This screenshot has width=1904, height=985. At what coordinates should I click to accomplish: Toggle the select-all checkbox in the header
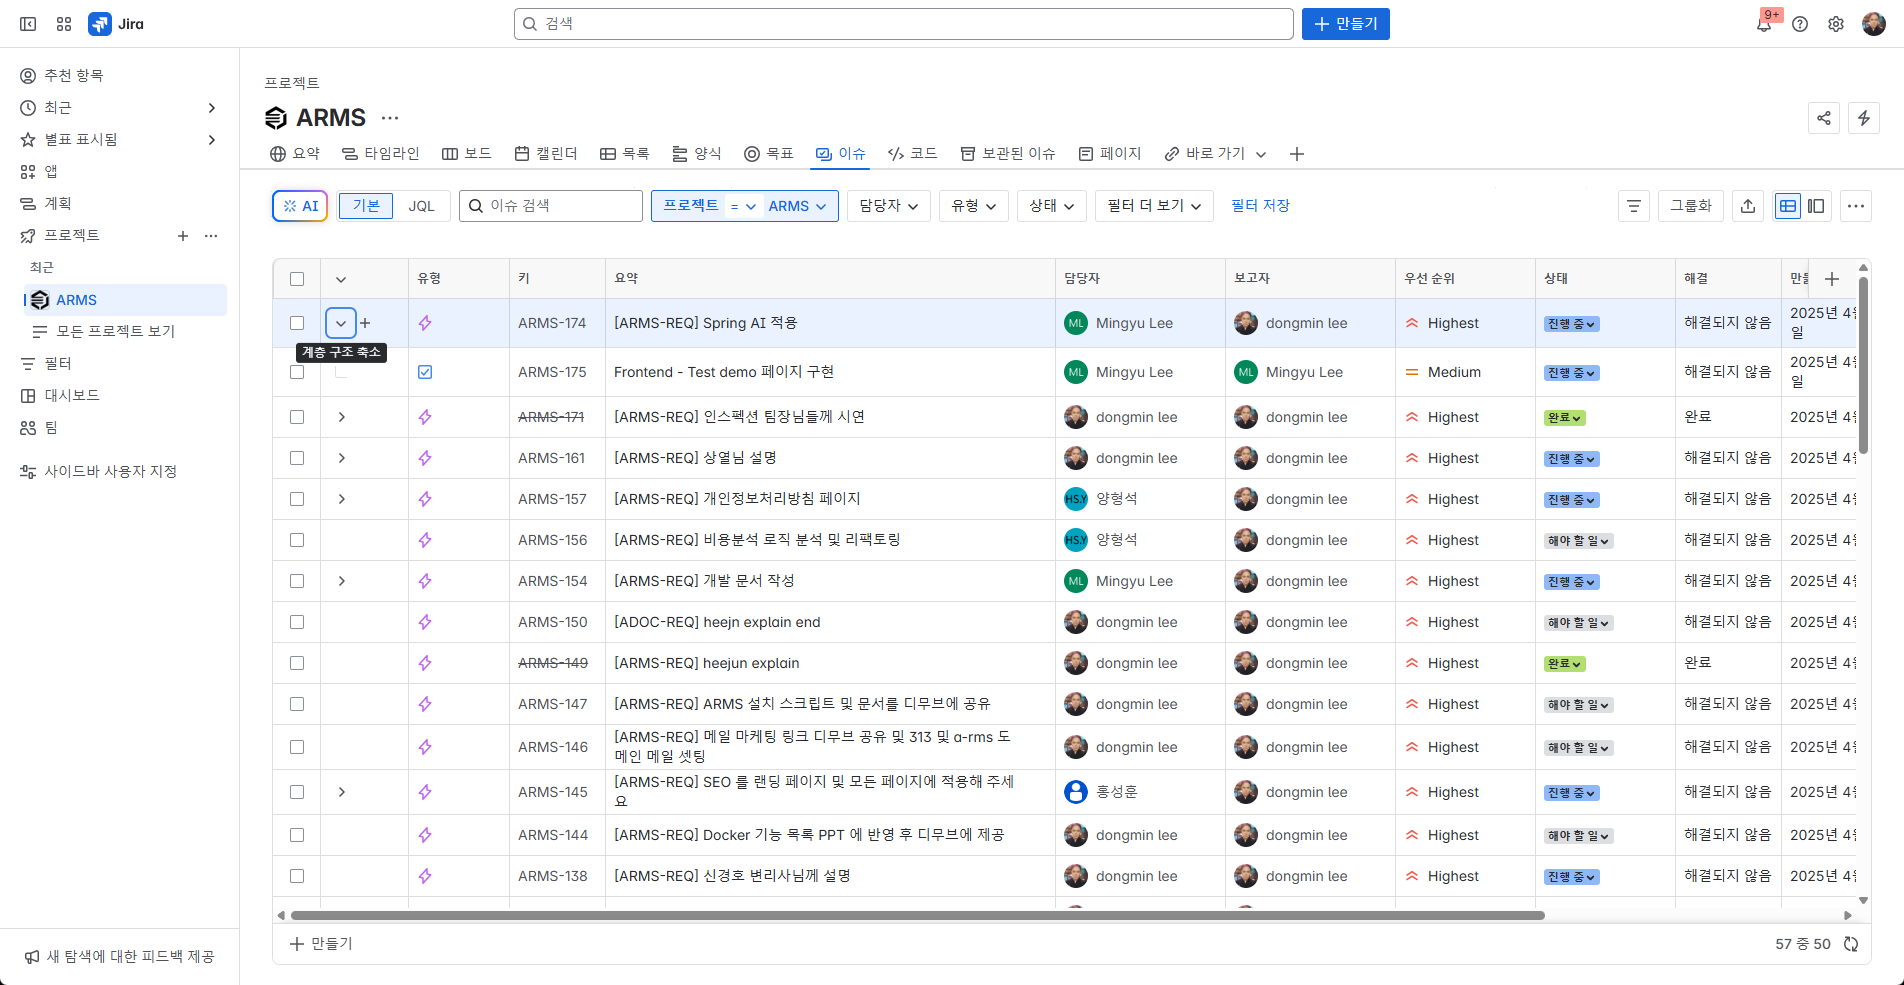(297, 279)
